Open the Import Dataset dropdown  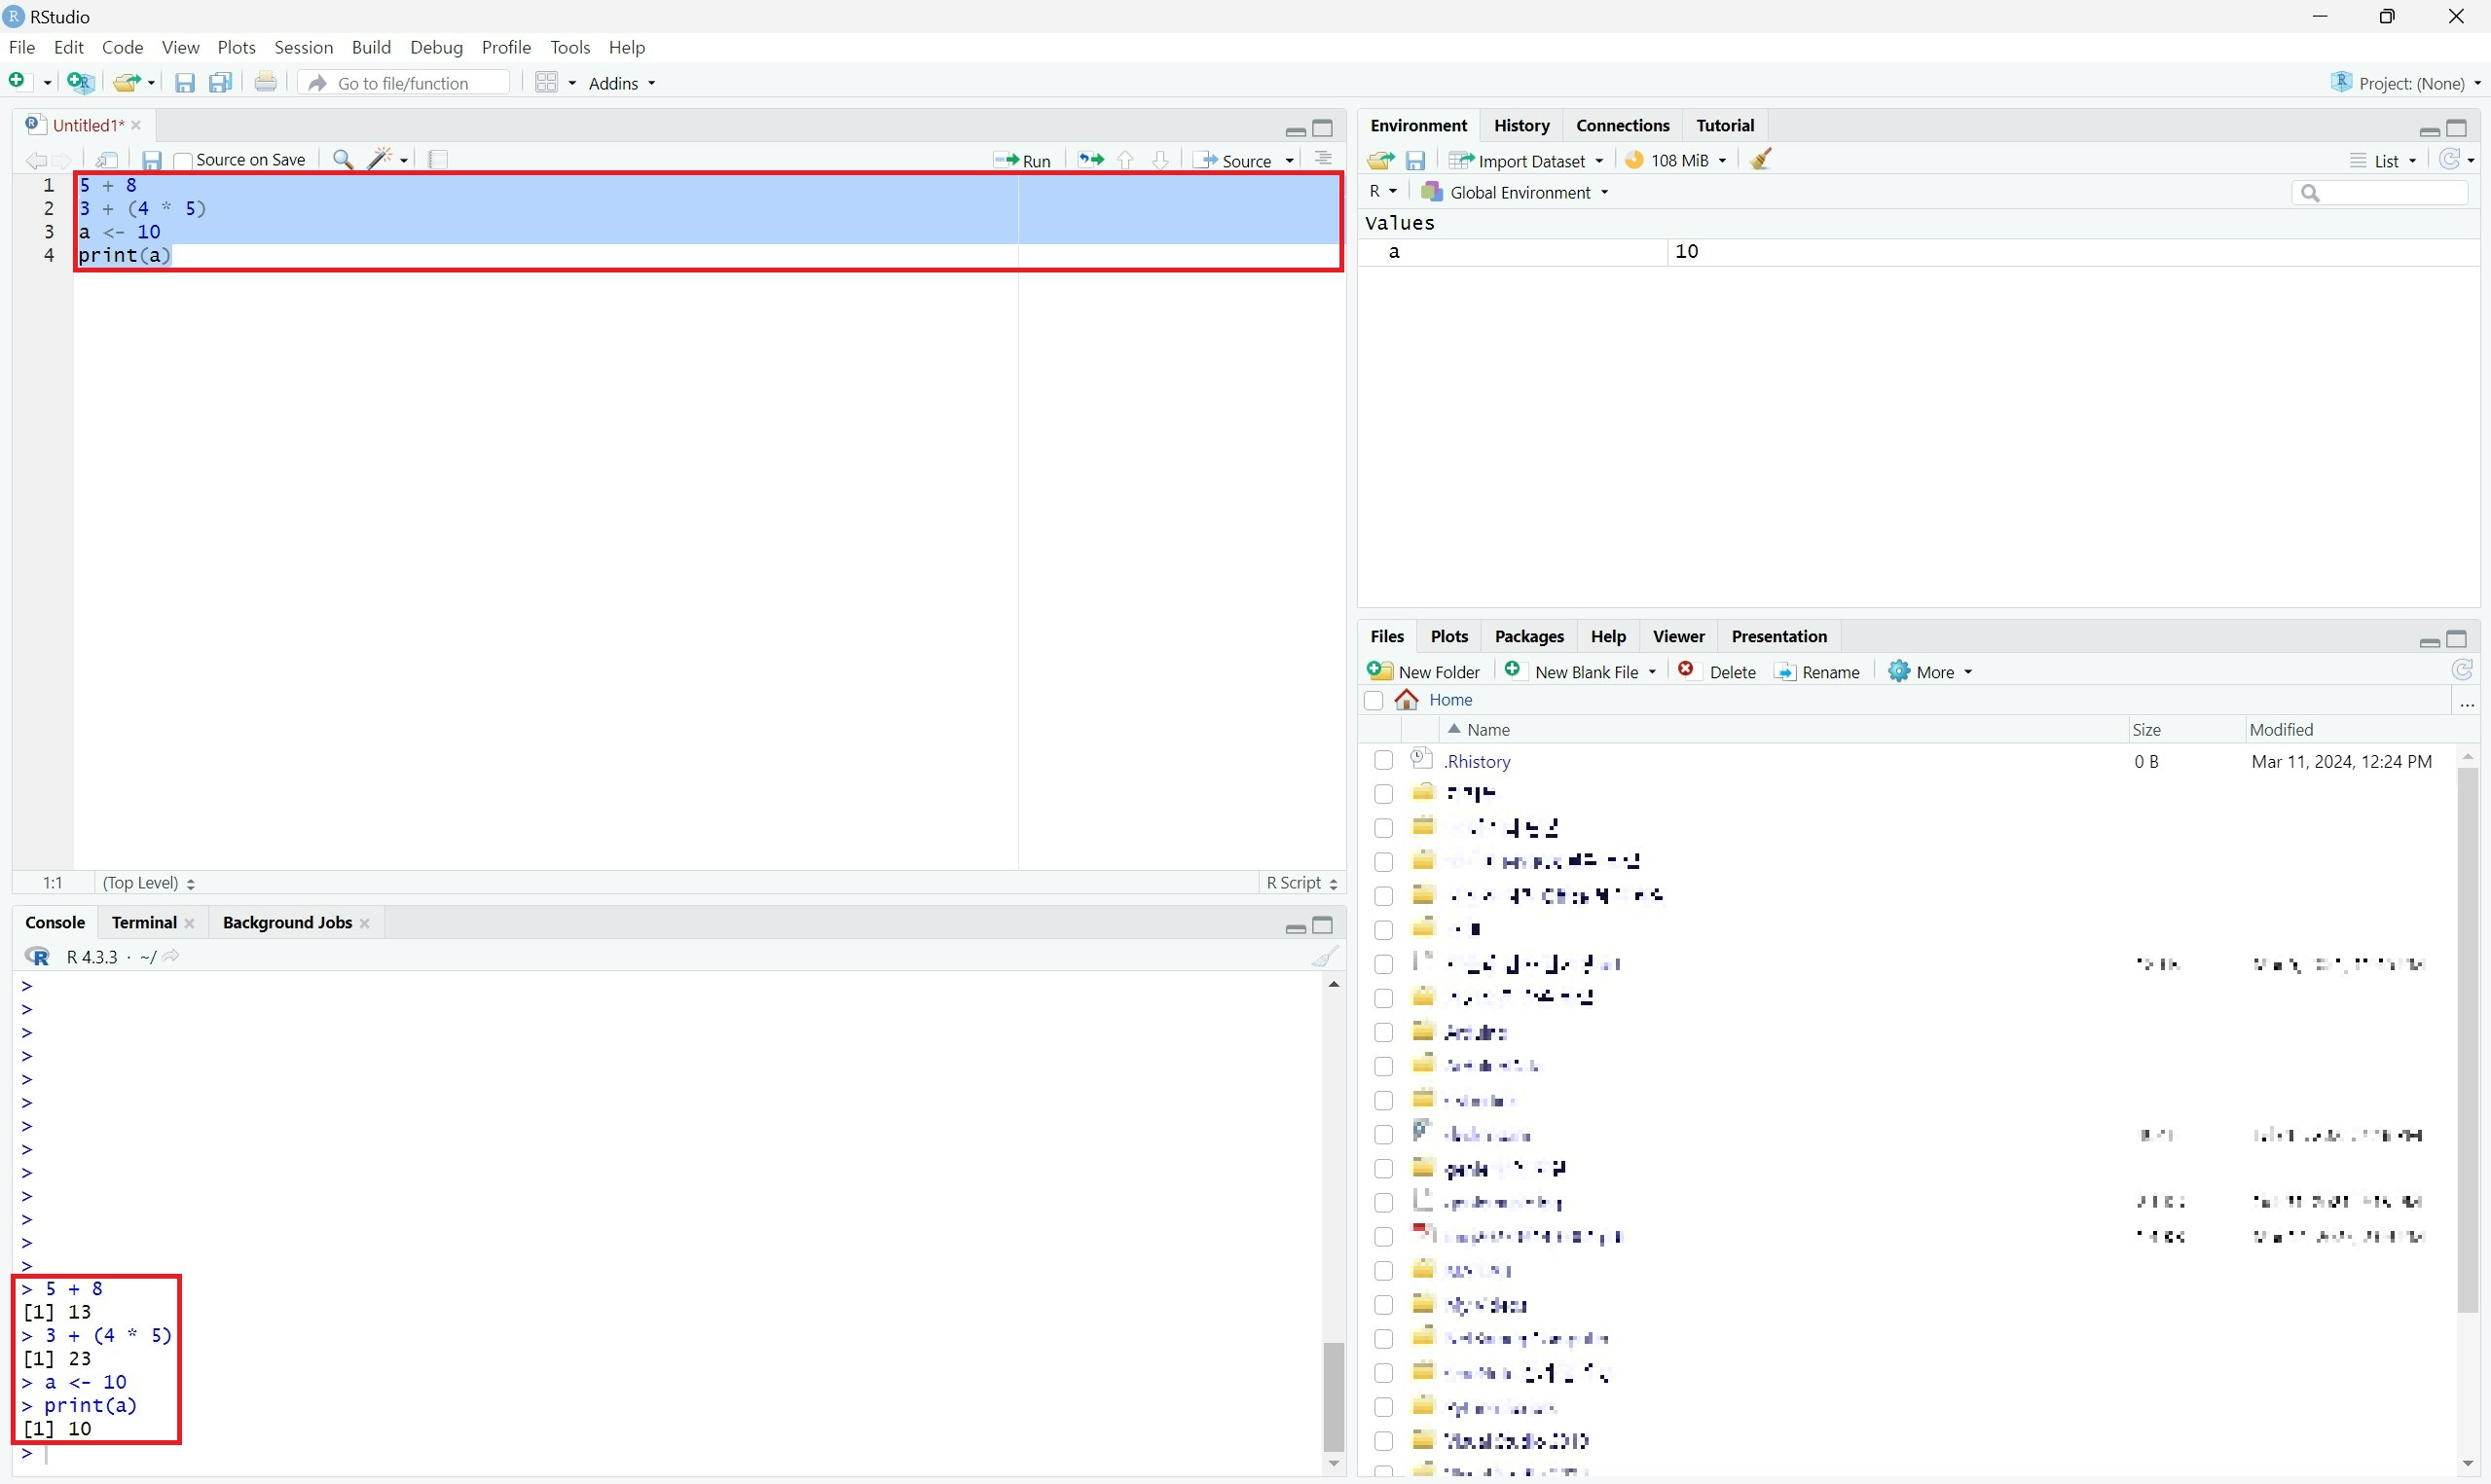[x=1528, y=160]
